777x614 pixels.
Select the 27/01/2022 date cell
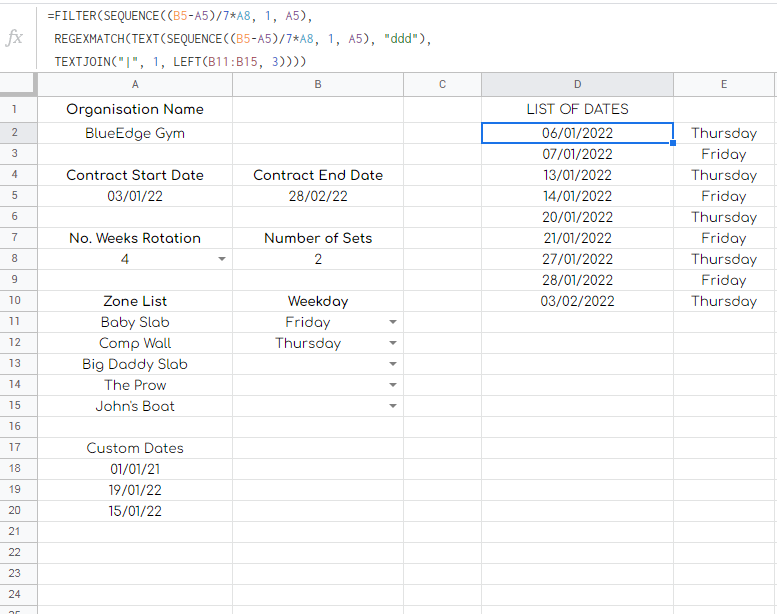point(577,259)
